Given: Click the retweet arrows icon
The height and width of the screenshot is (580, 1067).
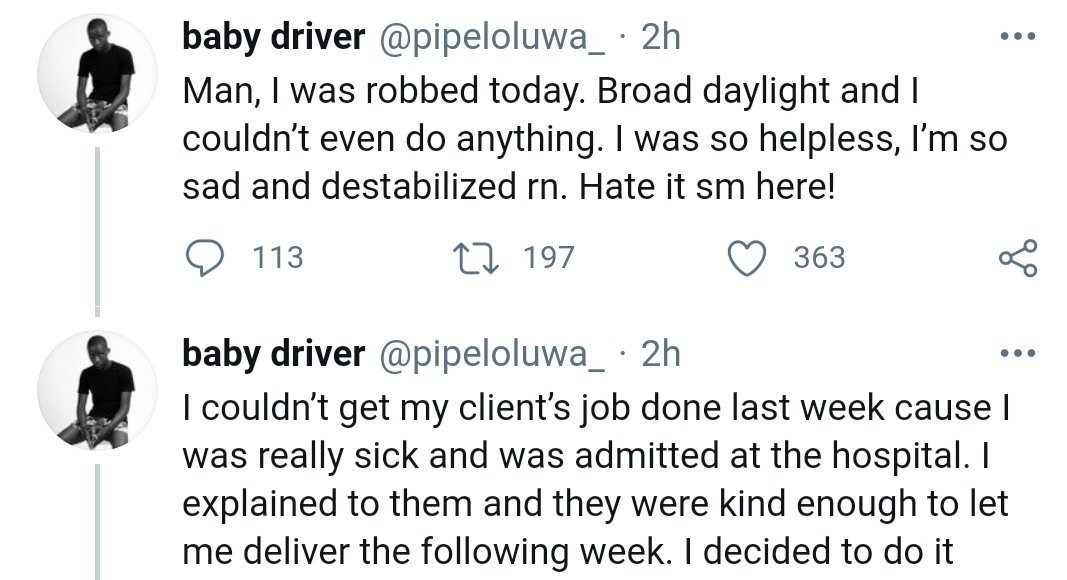Looking at the screenshot, I should [485, 258].
